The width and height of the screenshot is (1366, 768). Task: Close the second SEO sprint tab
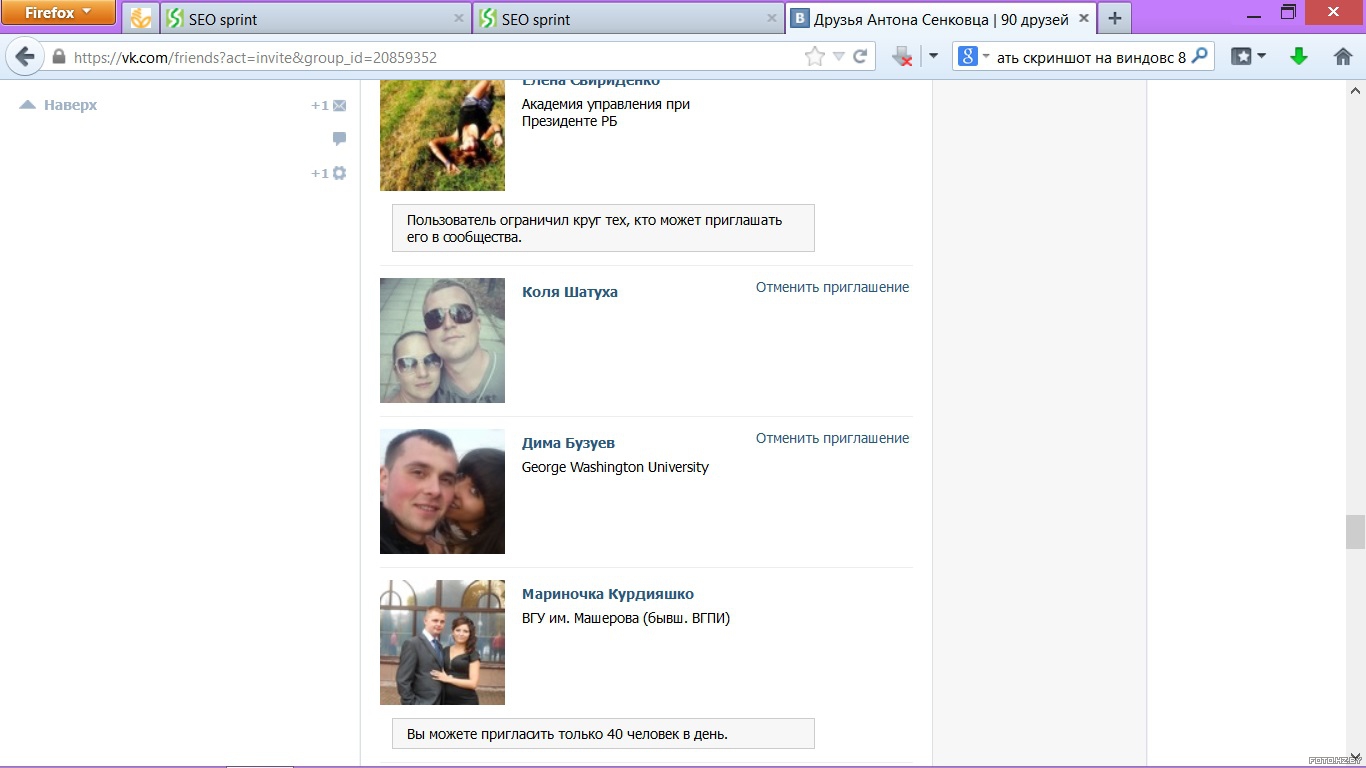772,18
